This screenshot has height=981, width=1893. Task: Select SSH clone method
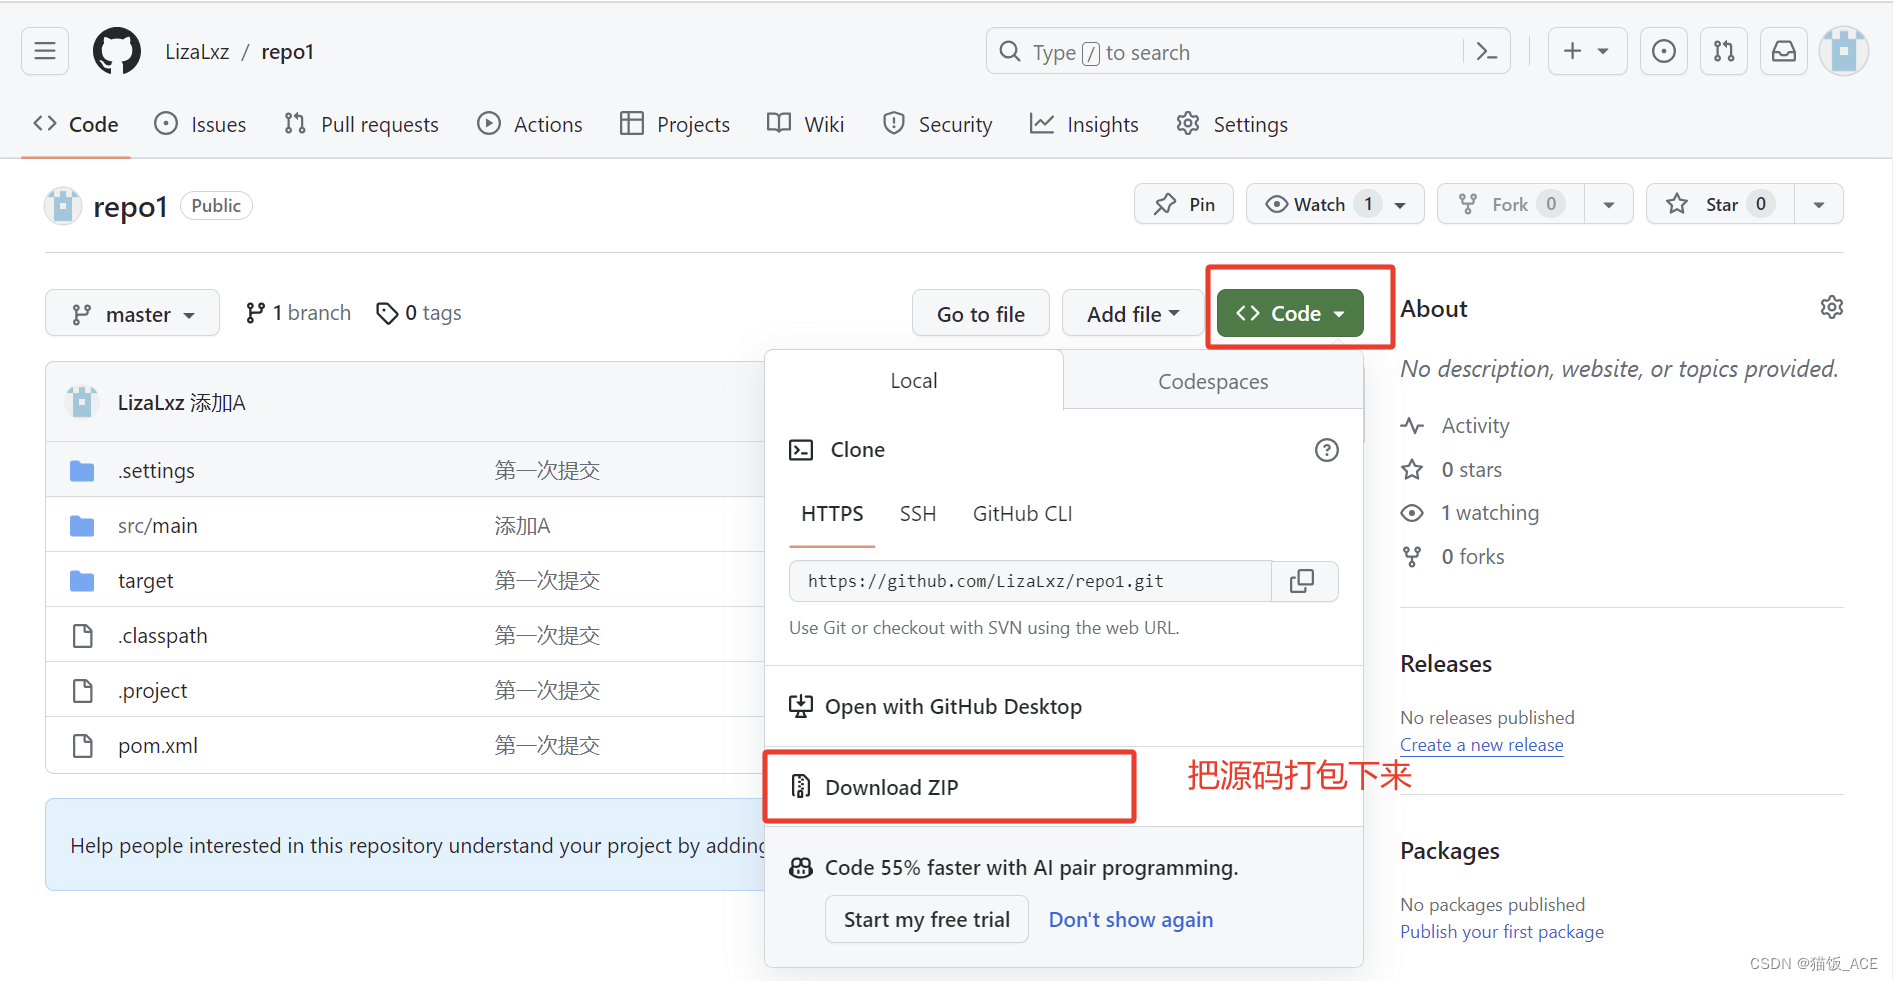918,514
